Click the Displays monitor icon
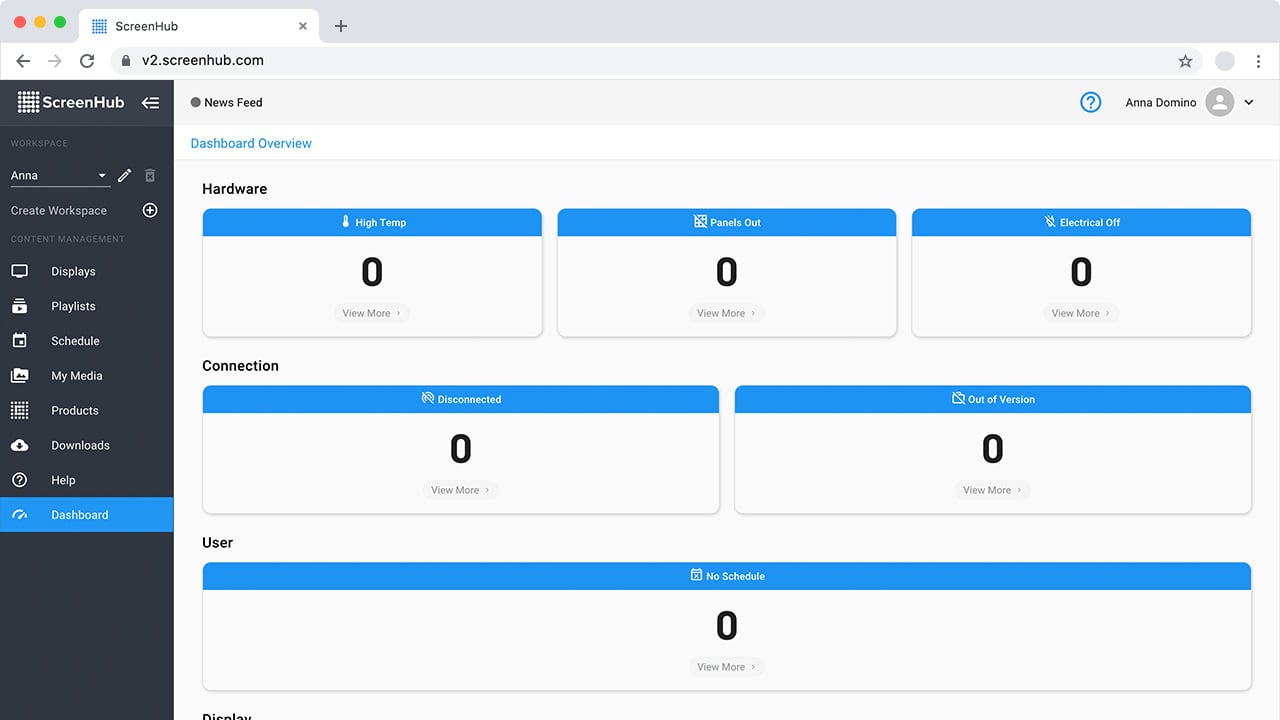This screenshot has width=1280, height=720. 19,271
